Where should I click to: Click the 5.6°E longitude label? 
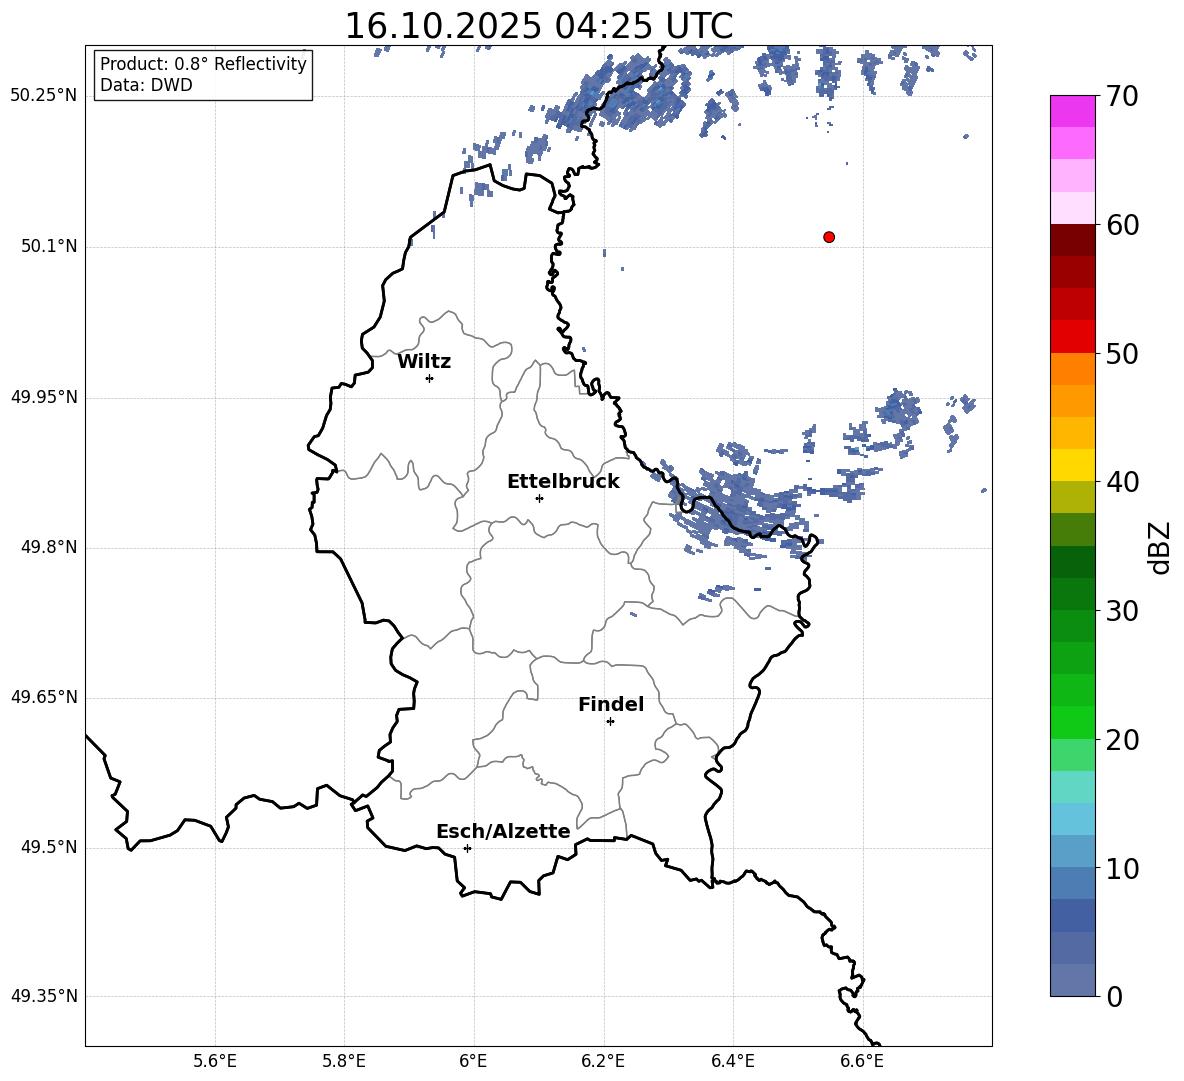pos(215,1061)
